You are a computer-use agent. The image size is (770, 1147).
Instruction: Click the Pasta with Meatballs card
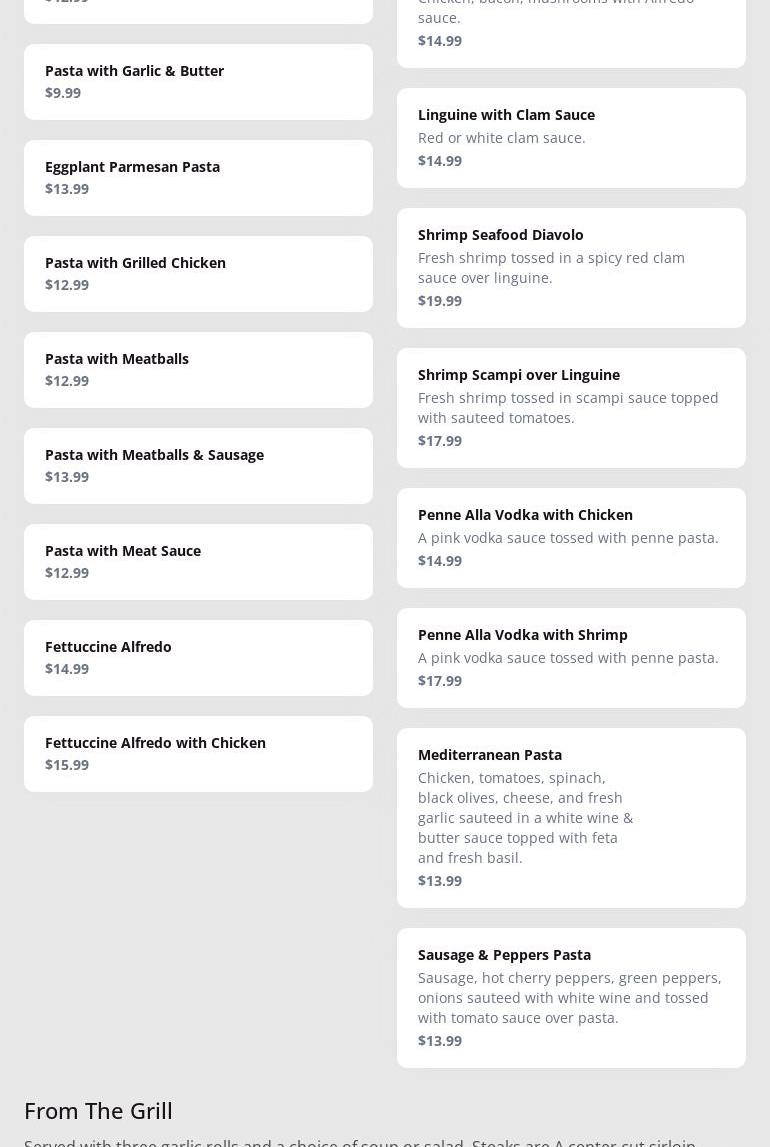click(198, 369)
